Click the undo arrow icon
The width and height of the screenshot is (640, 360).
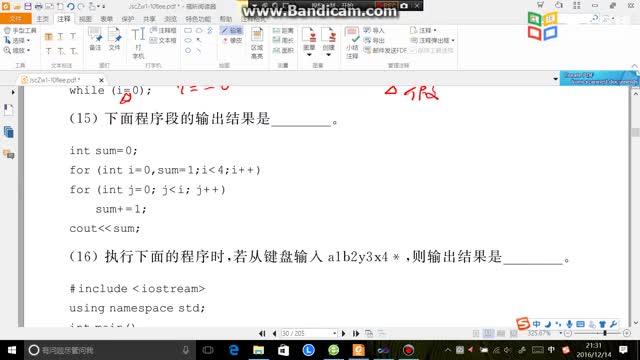coord(70,6)
